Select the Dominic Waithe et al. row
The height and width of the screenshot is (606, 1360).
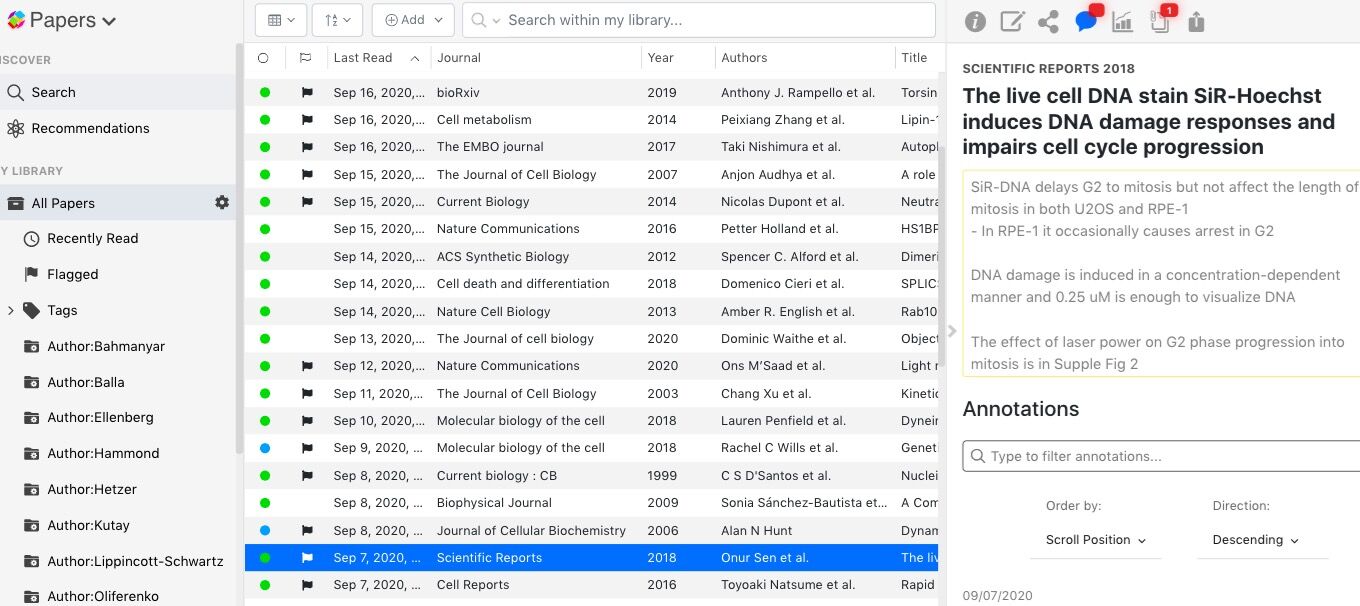coord(593,339)
